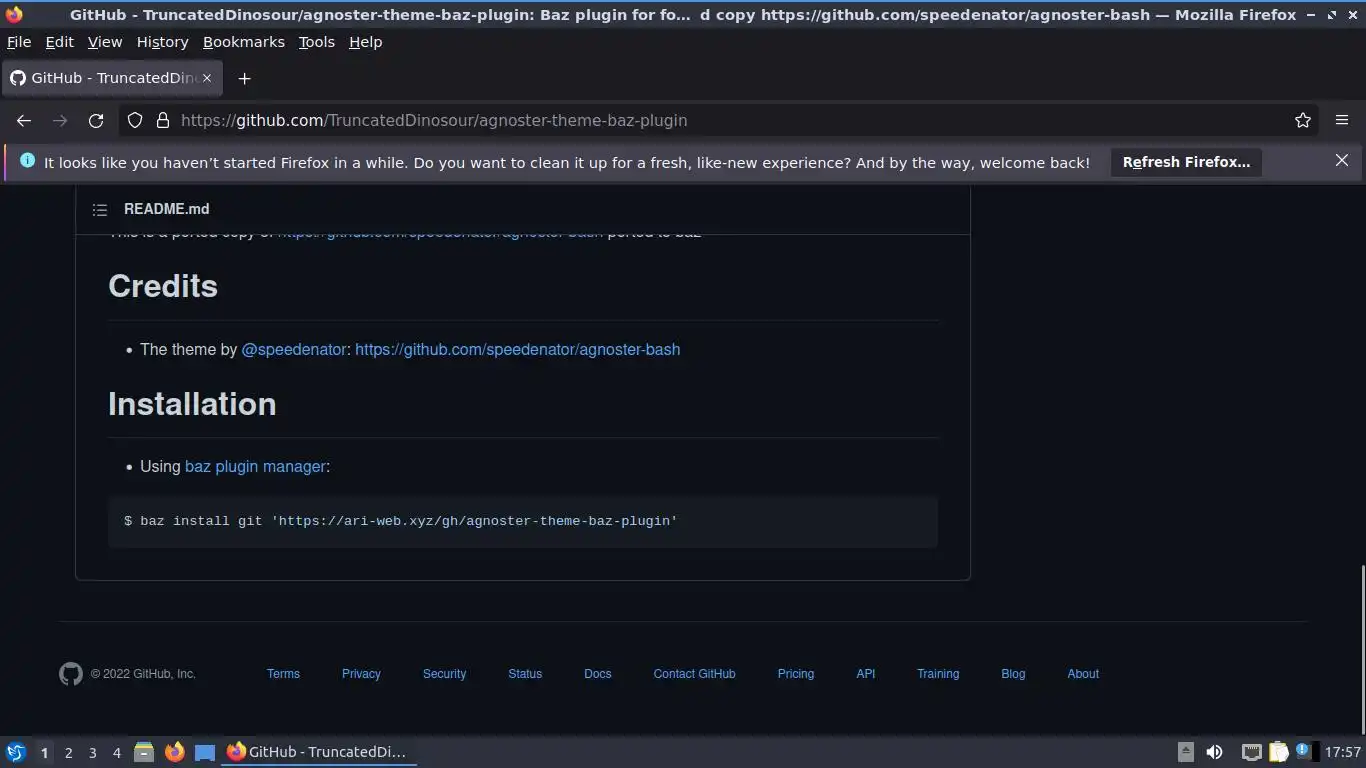Click the Refresh Firefox… button
This screenshot has width=1366, height=768.
click(x=1186, y=162)
